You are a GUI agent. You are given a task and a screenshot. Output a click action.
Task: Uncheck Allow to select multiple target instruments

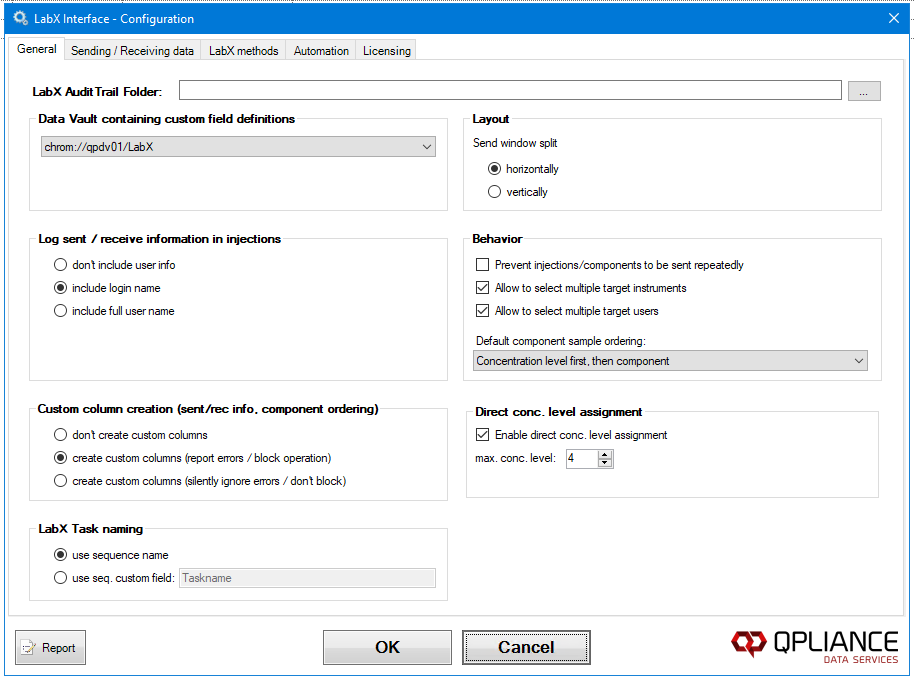483,288
